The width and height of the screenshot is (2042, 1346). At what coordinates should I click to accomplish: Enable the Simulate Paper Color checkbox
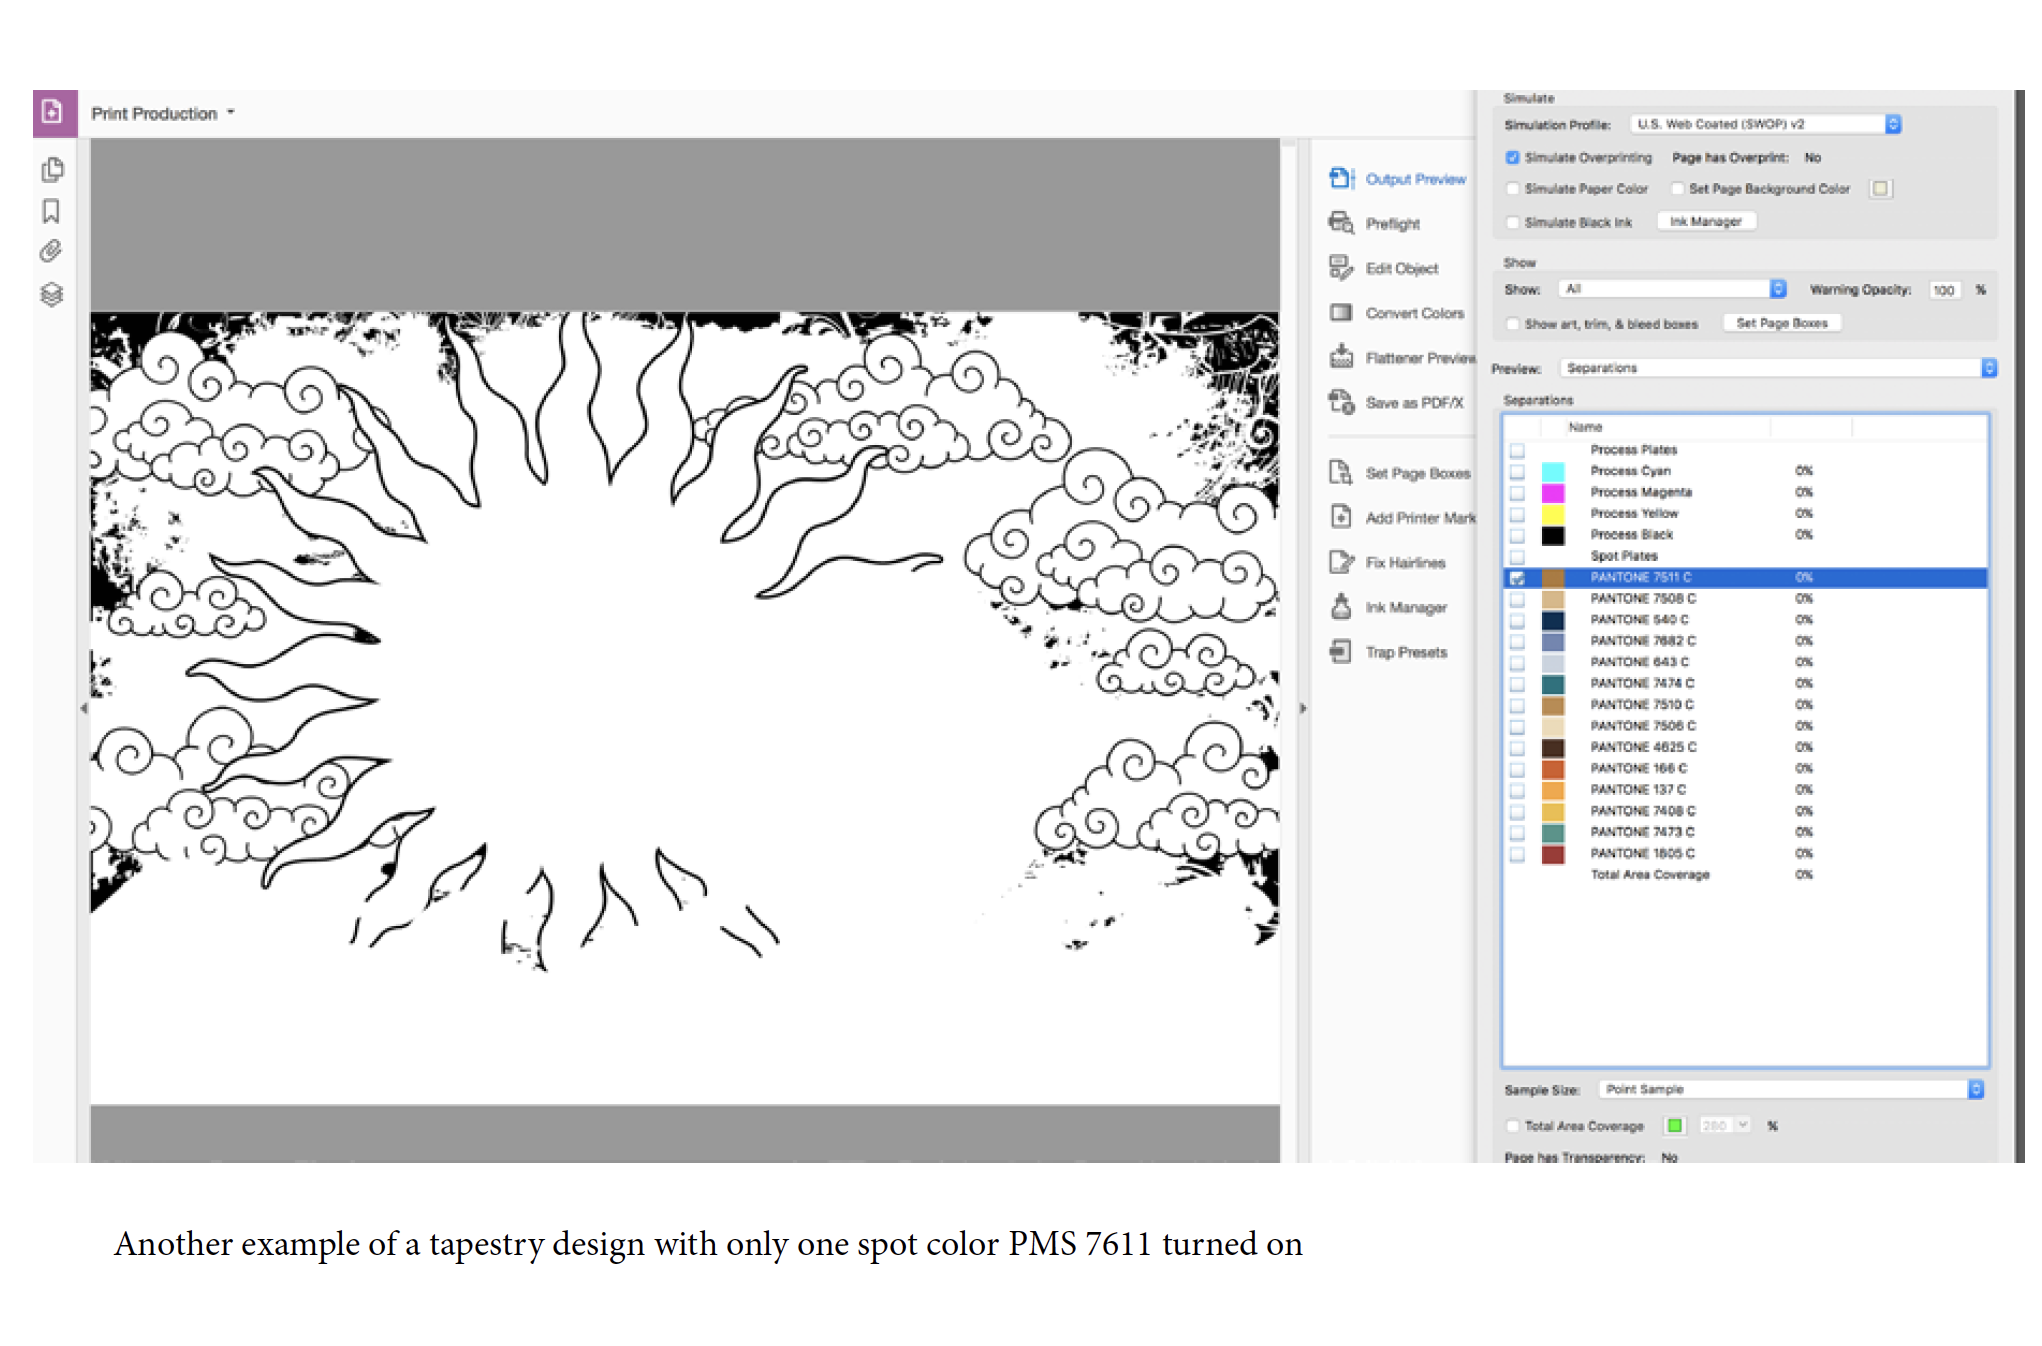coord(1512,189)
